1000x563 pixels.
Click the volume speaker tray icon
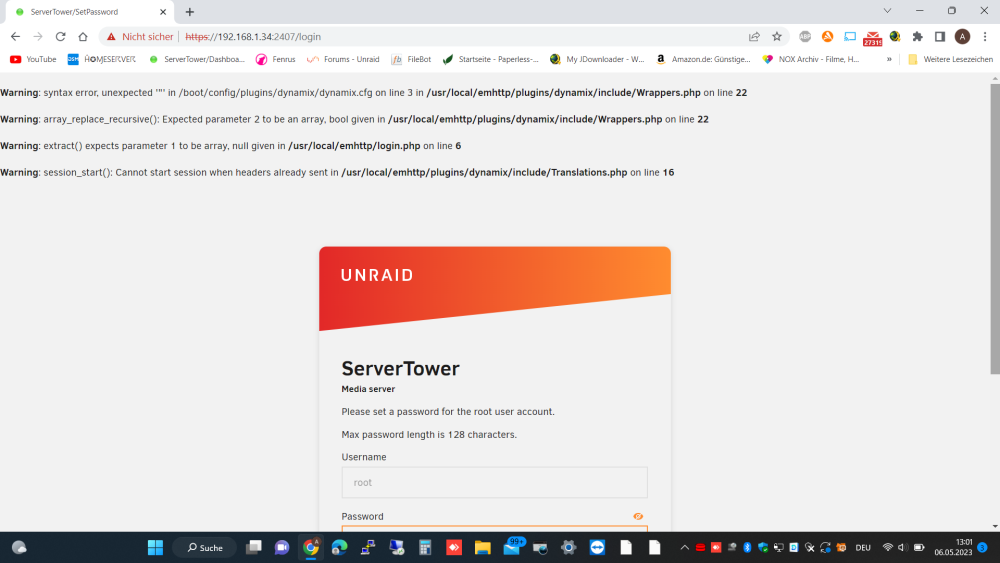click(x=903, y=548)
